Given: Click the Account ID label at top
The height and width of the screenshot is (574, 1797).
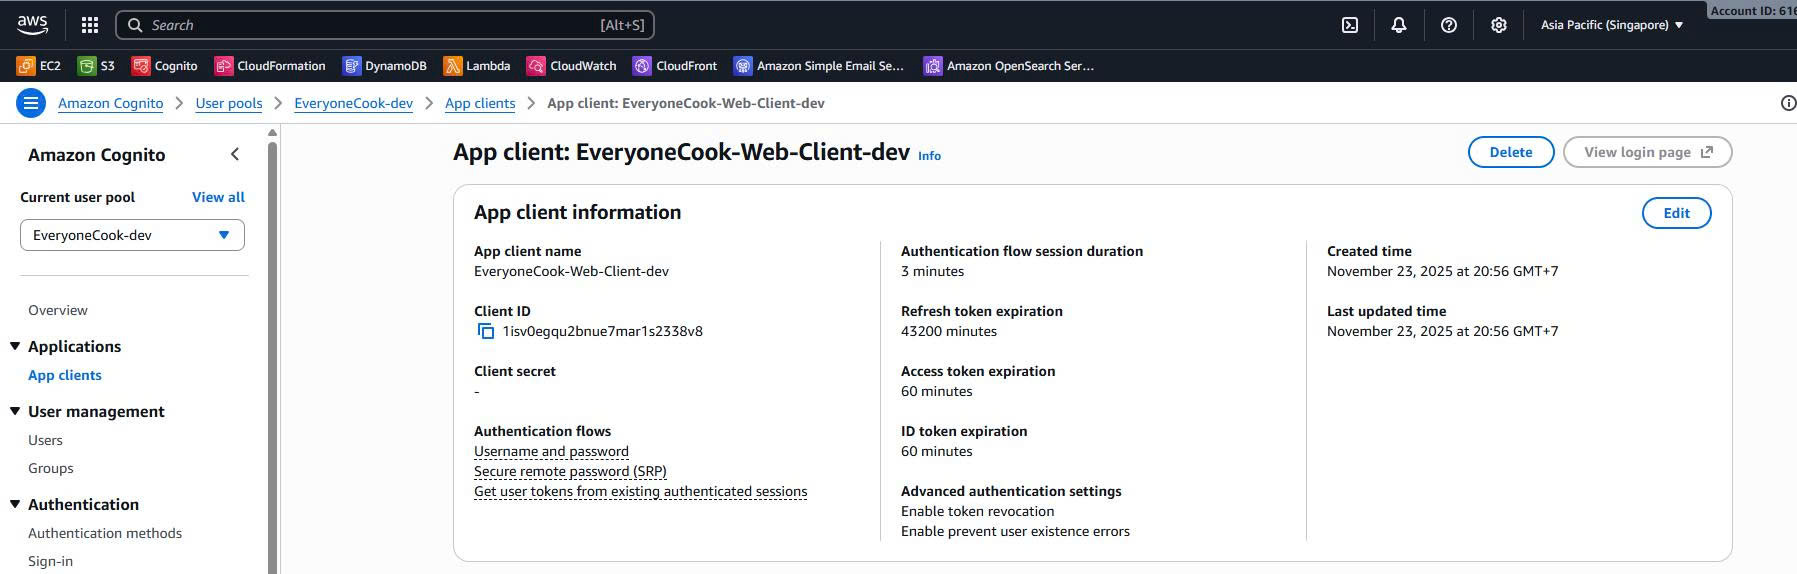Looking at the screenshot, I should 1753,10.
